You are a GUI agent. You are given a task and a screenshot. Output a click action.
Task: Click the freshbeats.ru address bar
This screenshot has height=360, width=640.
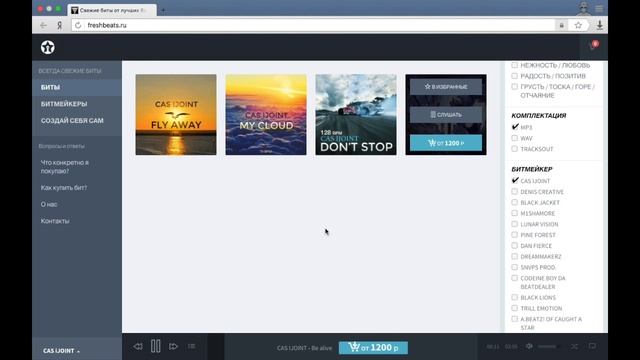pyautogui.click(x=314, y=25)
